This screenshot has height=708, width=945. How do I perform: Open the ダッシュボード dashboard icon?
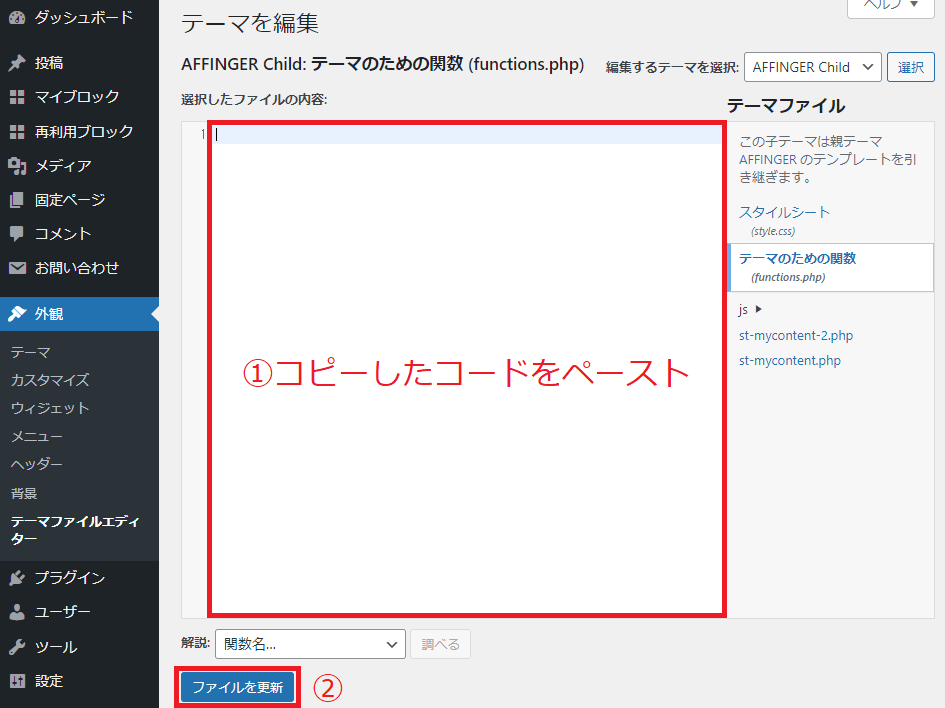[15, 16]
